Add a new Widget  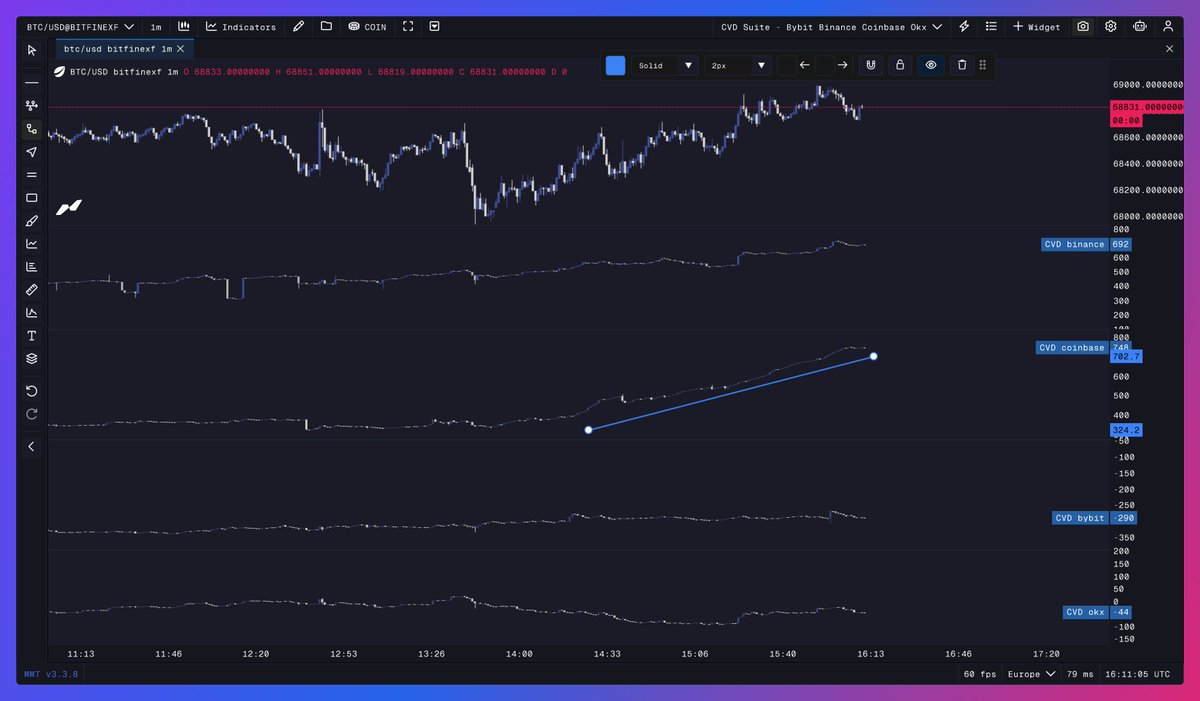click(x=1036, y=27)
